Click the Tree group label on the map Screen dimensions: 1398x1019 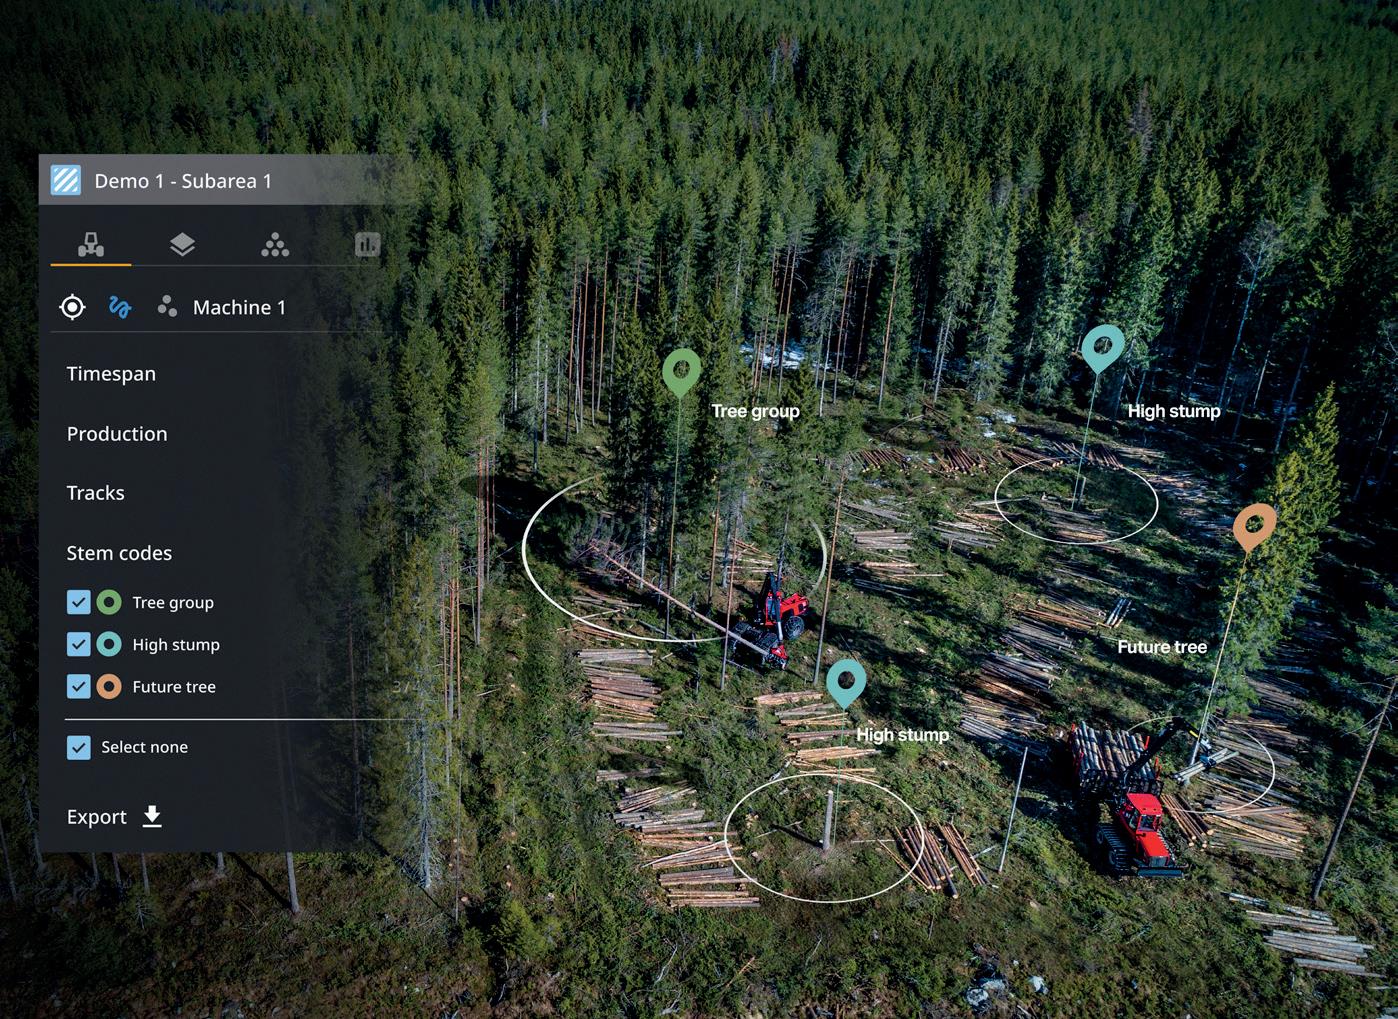click(x=755, y=411)
